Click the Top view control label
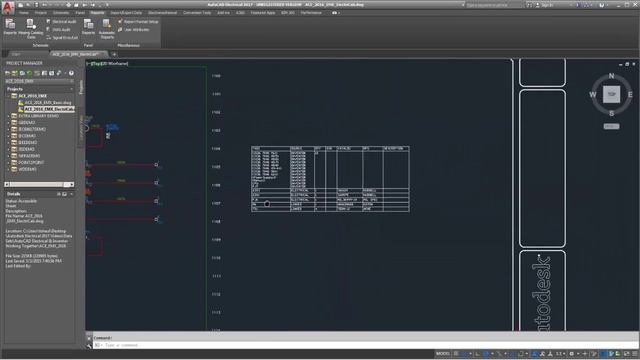 [96, 64]
